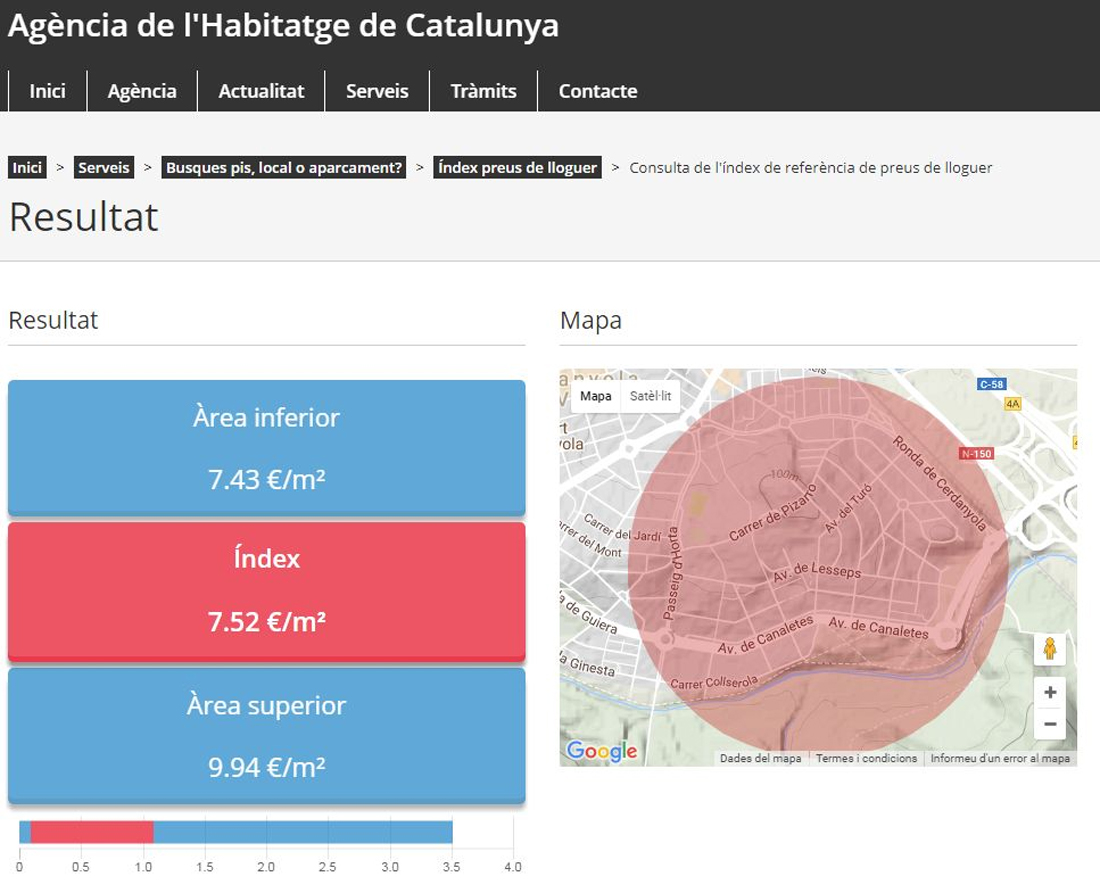Screen dimensions: 1100x893
Task: Click the Àrea inferior 7.43 €/m² box
Action: (x=267, y=448)
